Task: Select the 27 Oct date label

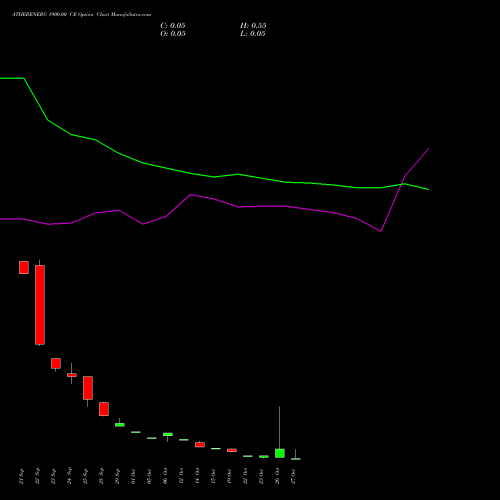Action: click(x=294, y=476)
